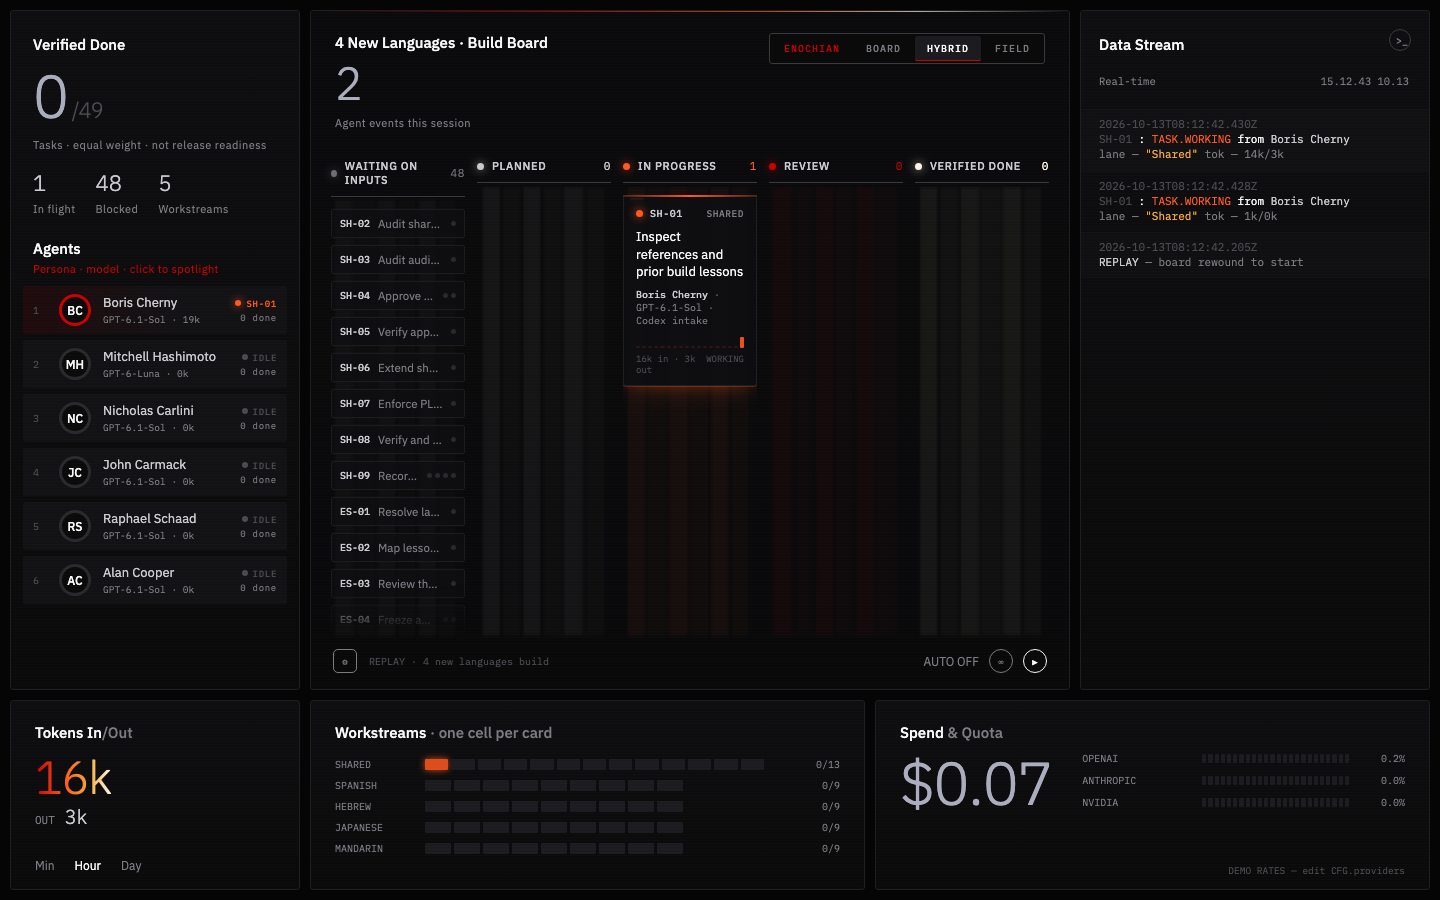Open the SH-01 Inspect references card
The height and width of the screenshot is (900, 1440).
click(690, 291)
